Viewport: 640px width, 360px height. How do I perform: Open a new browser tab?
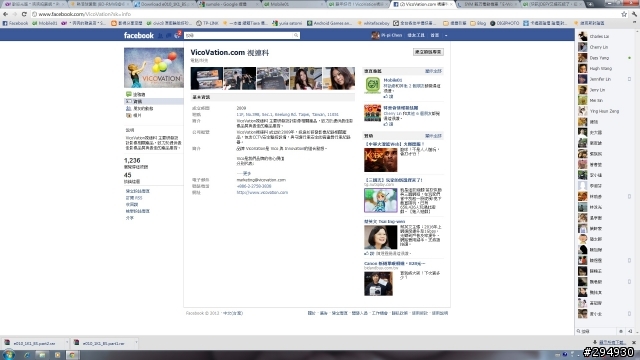[590, 4]
